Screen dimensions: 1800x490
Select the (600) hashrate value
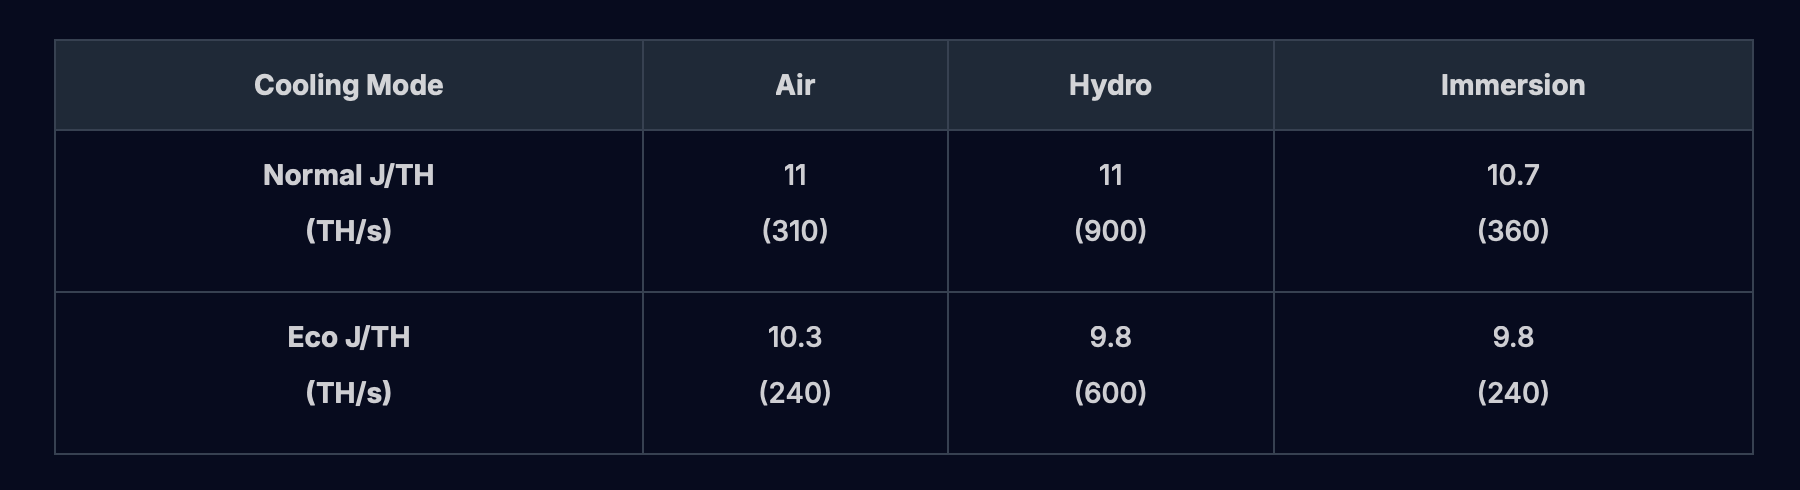1110,393
